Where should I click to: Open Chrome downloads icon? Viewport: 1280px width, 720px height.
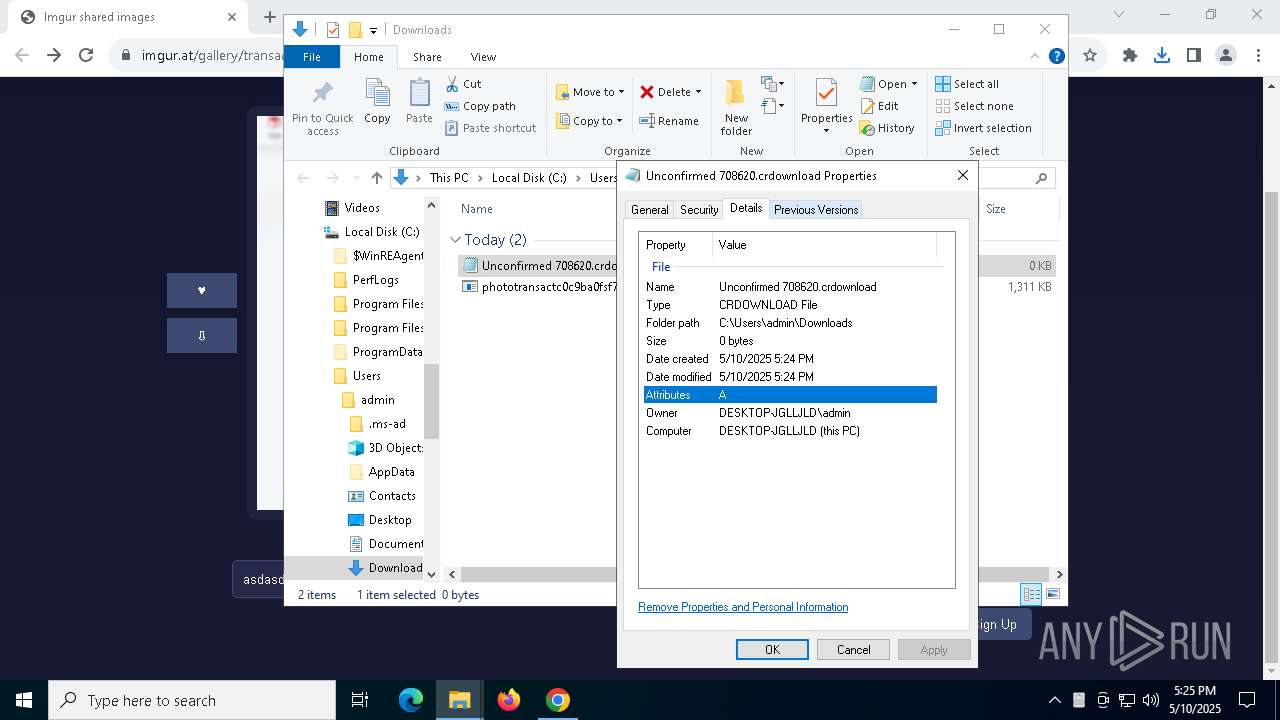tap(1161, 56)
